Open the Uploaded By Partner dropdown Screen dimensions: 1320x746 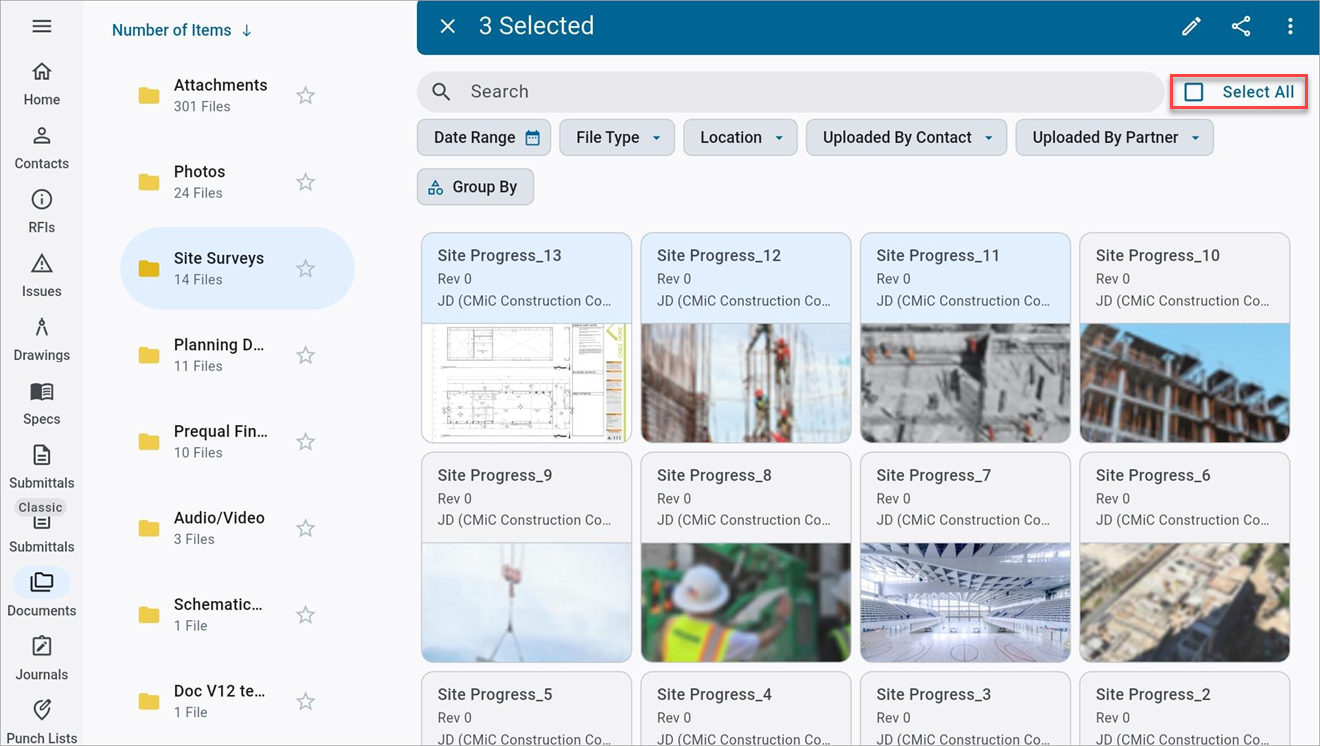pos(1115,138)
